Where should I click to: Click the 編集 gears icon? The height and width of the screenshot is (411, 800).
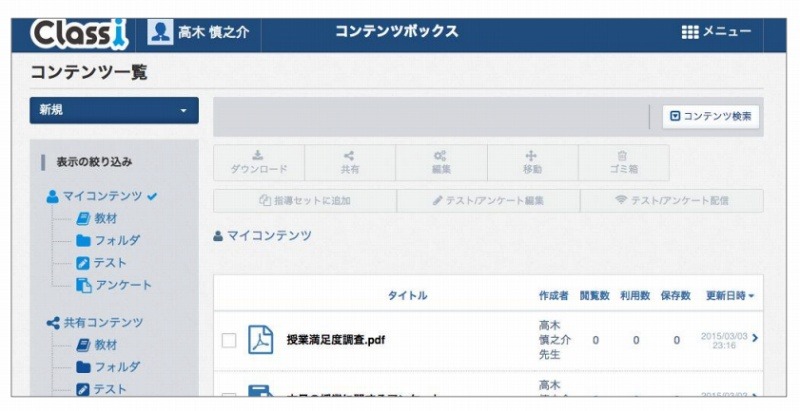440,156
